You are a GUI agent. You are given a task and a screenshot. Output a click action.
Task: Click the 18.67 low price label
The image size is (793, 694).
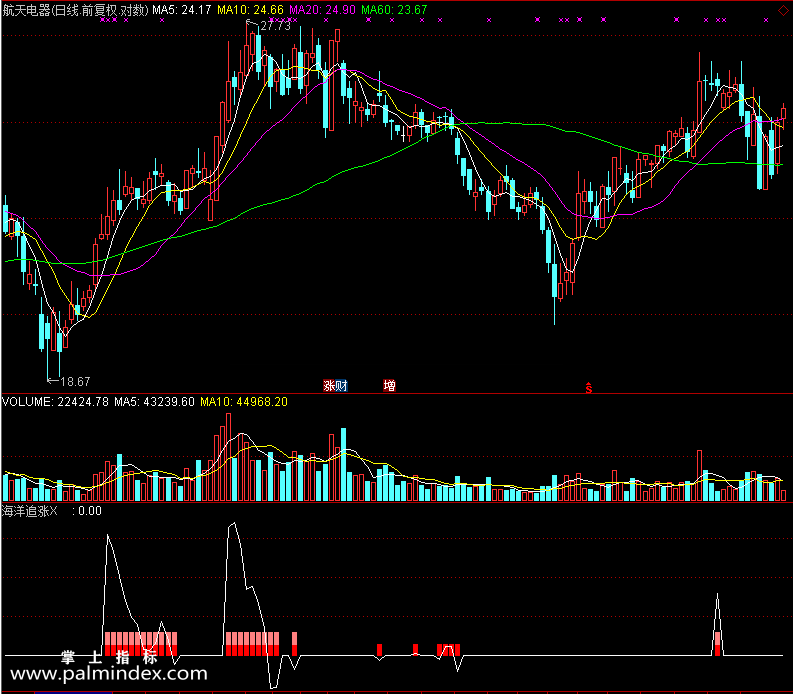[75, 381]
